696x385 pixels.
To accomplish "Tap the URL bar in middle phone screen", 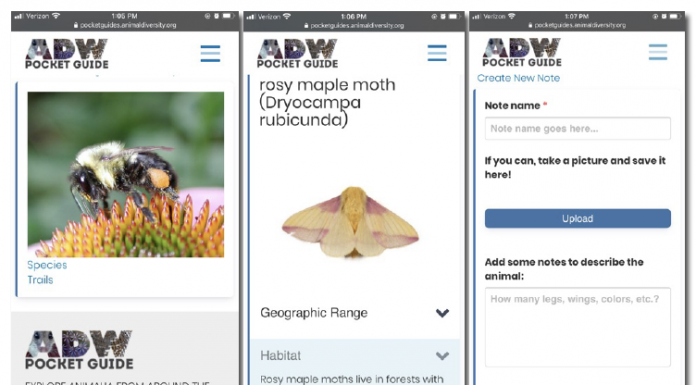I will (354, 26).
